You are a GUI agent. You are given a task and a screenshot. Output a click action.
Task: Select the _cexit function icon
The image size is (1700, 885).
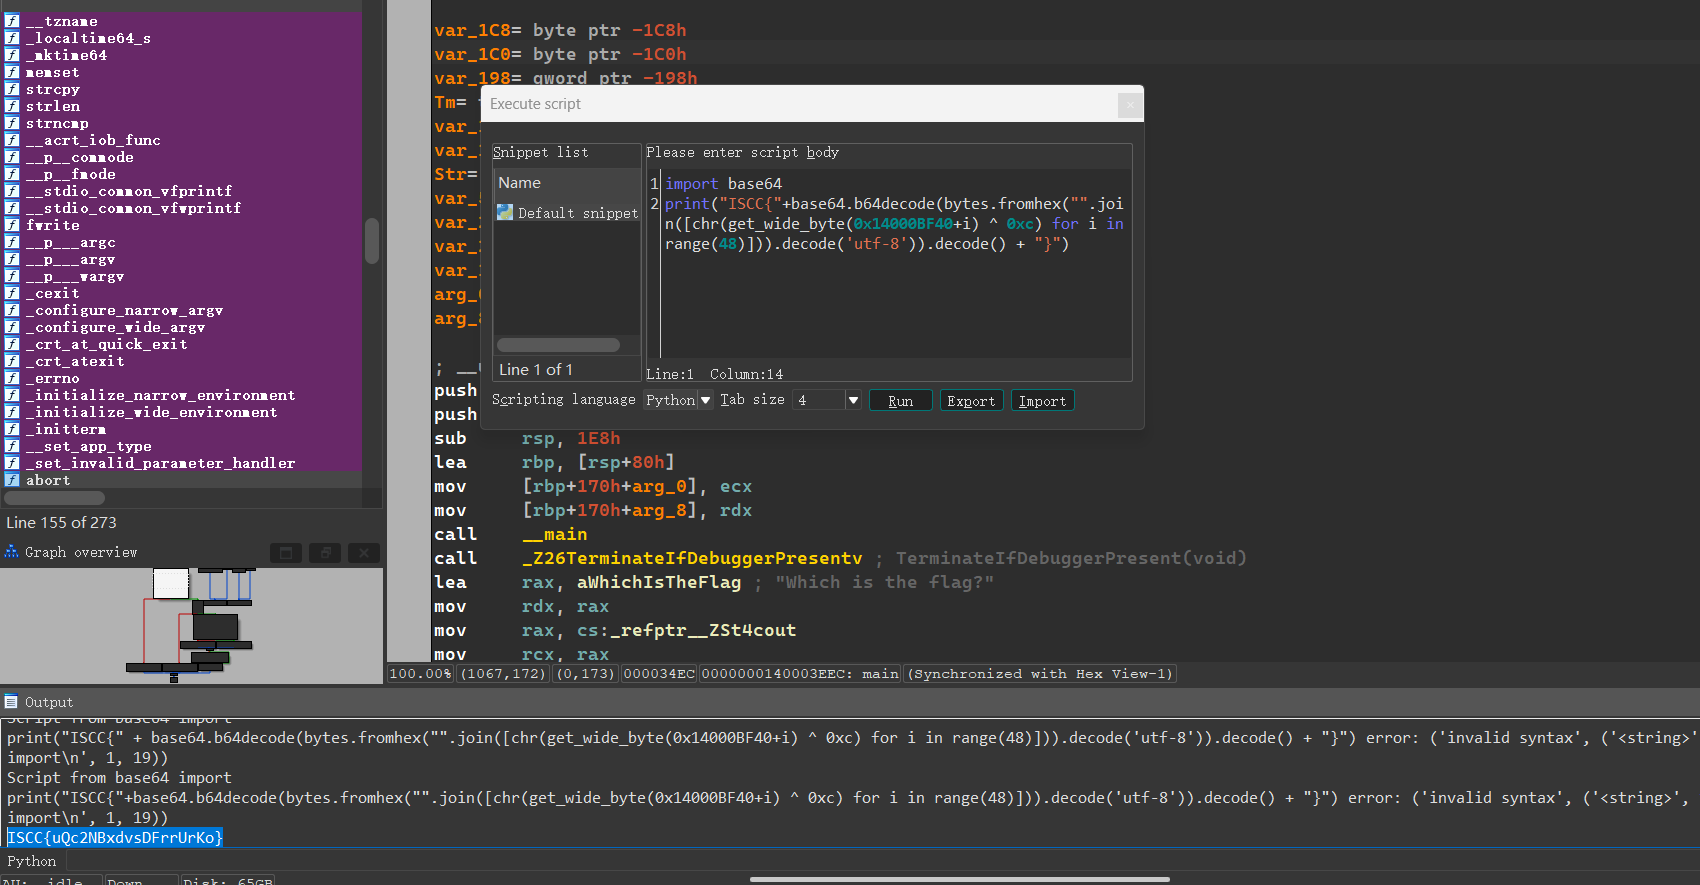coord(12,293)
